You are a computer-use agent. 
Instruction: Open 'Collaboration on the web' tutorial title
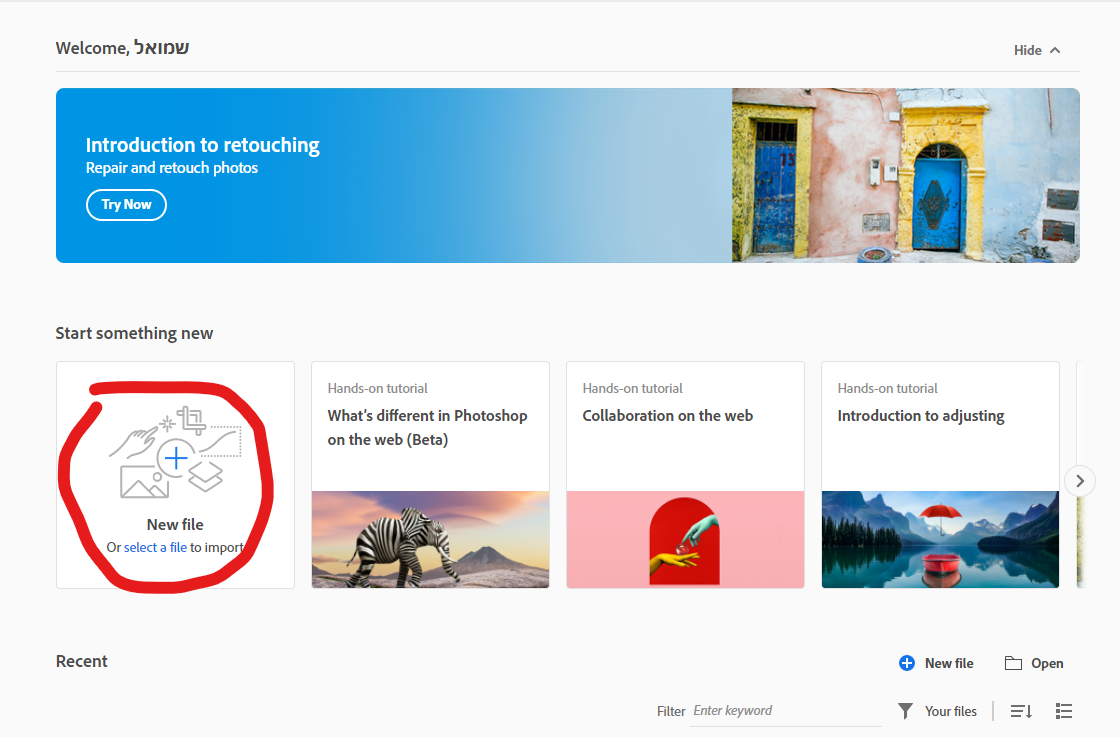[x=667, y=416]
